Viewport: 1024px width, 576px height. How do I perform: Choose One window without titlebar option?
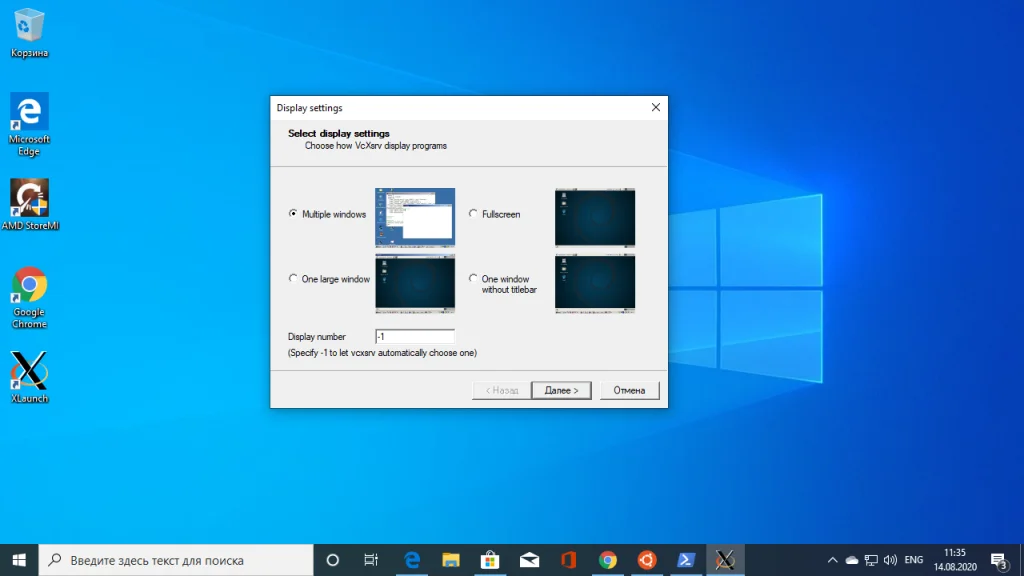[473, 279]
